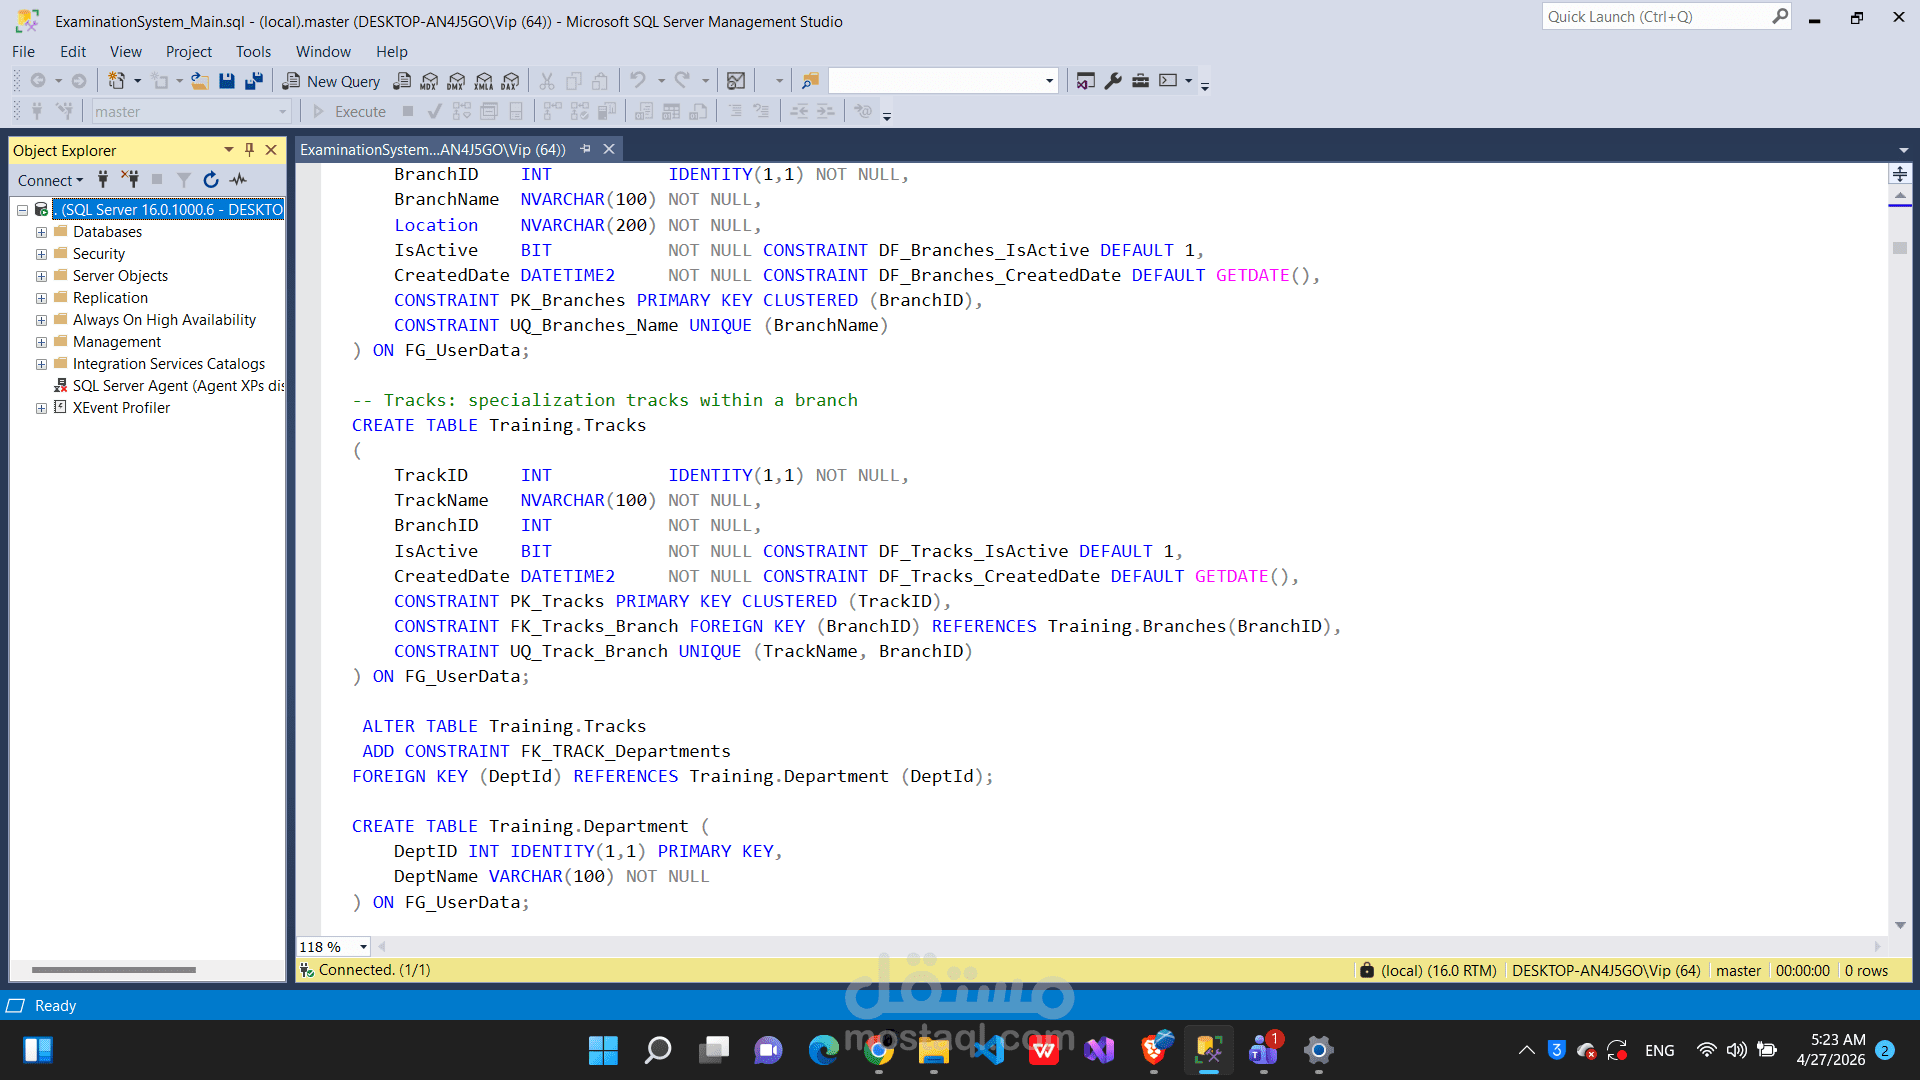Viewport: 1920px width, 1080px height.
Task: Toggle auto-hide pin for Object Explorer
Action: click(250, 150)
